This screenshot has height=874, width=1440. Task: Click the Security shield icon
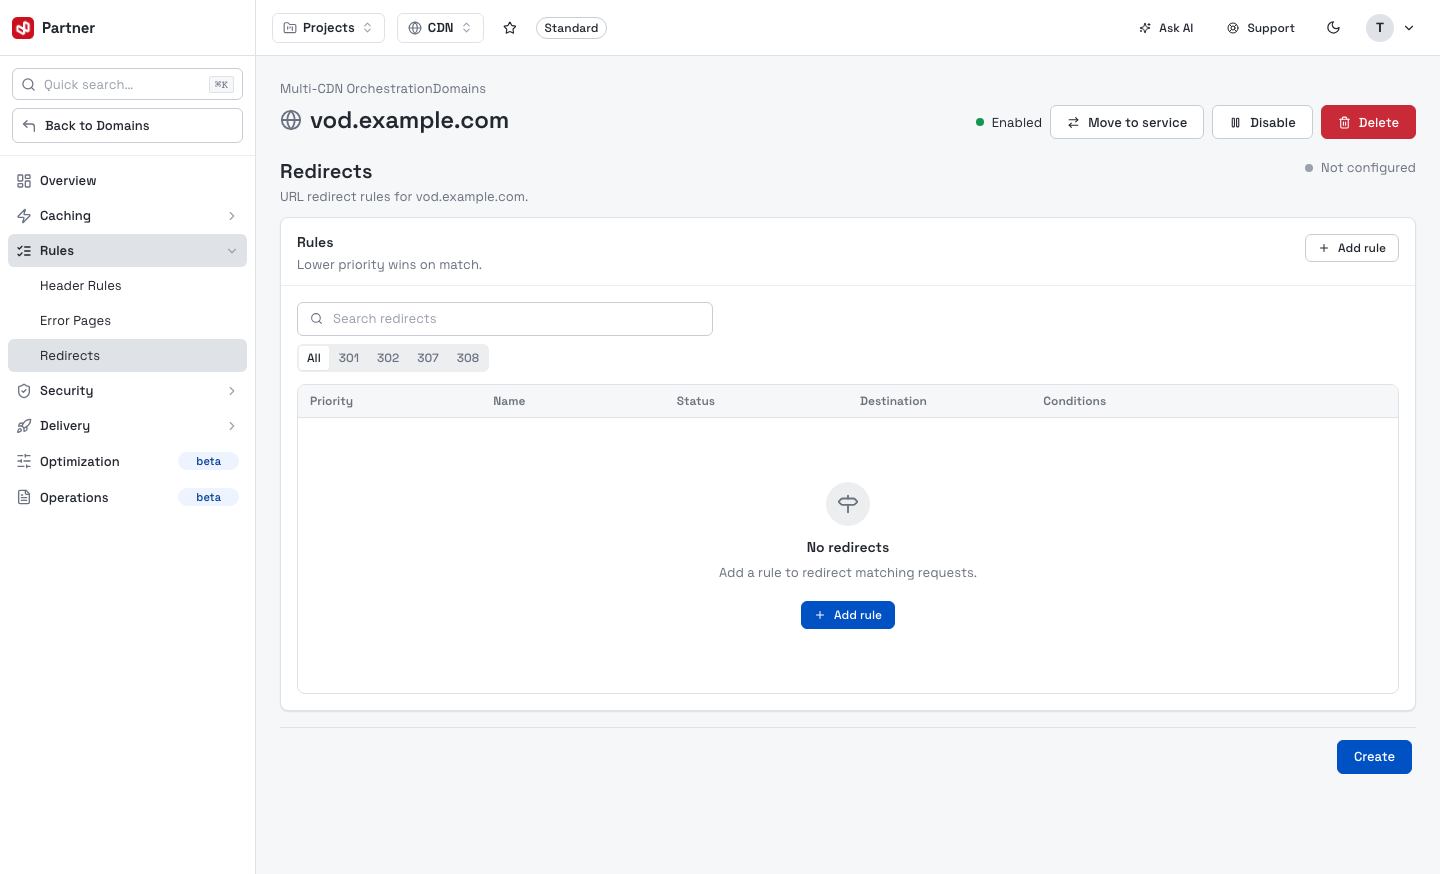coord(24,391)
